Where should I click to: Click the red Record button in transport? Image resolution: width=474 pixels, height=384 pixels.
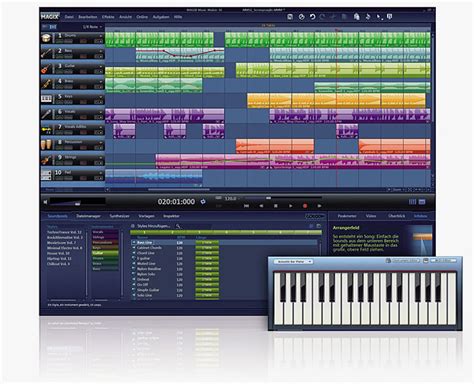point(305,206)
